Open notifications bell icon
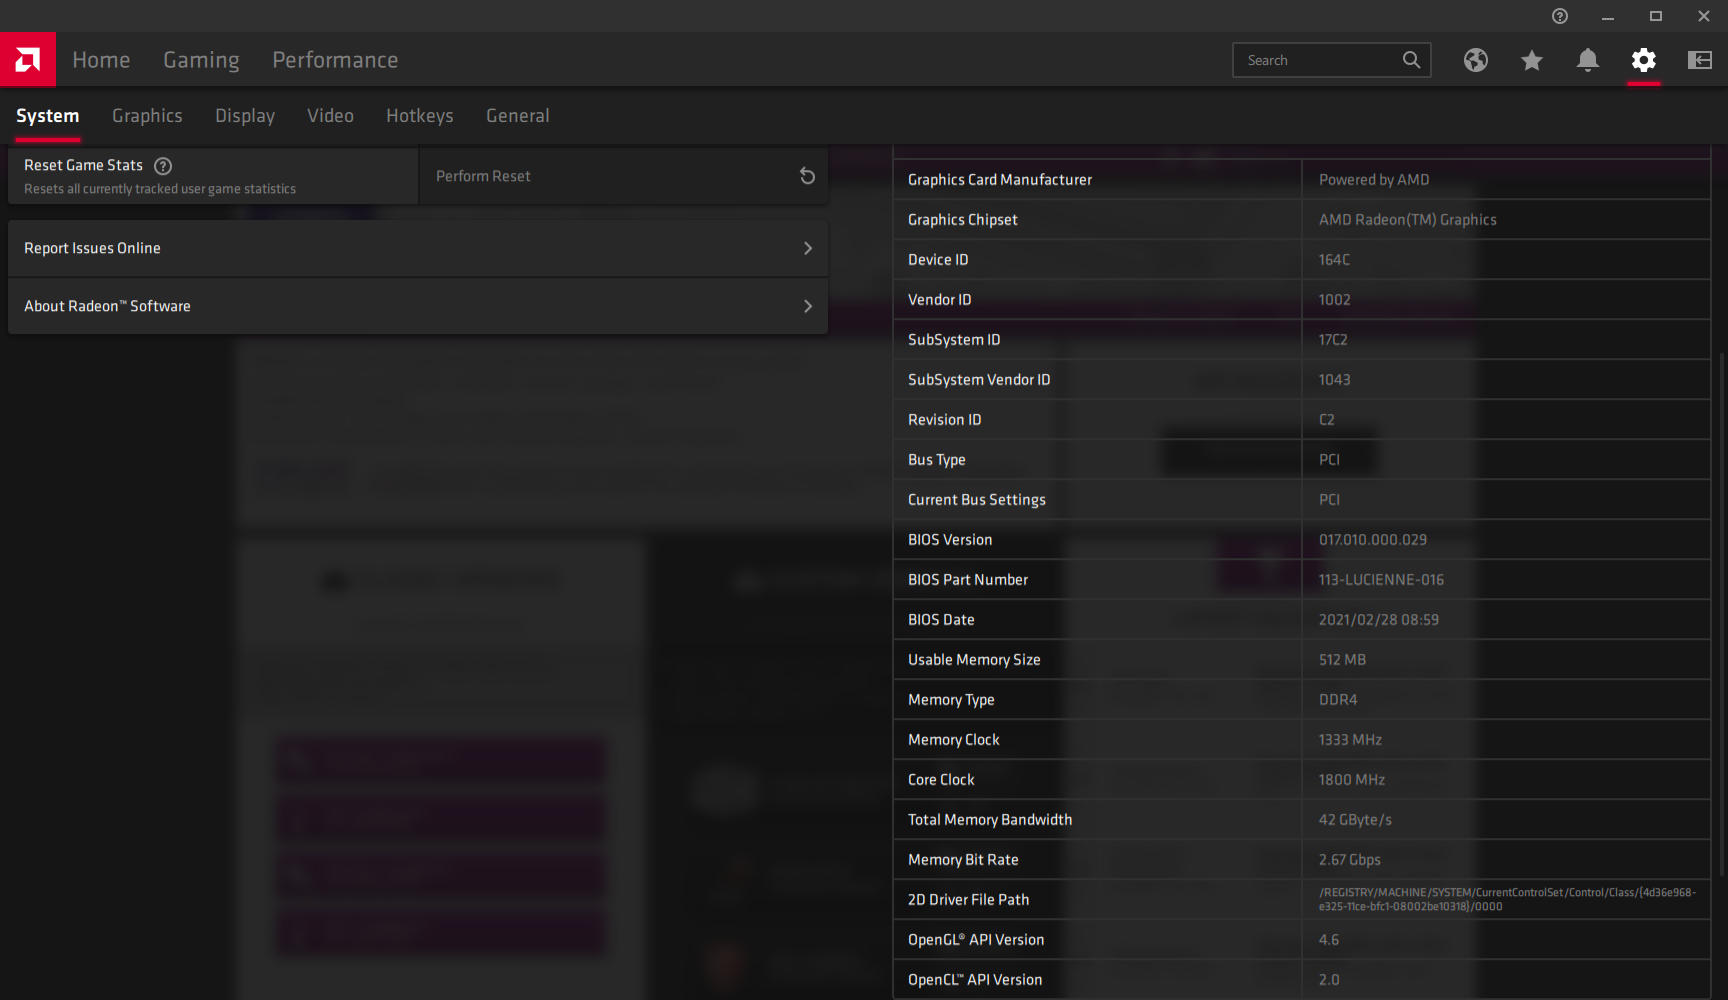The height and width of the screenshot is (1000, 1728). pos(1588,60)
